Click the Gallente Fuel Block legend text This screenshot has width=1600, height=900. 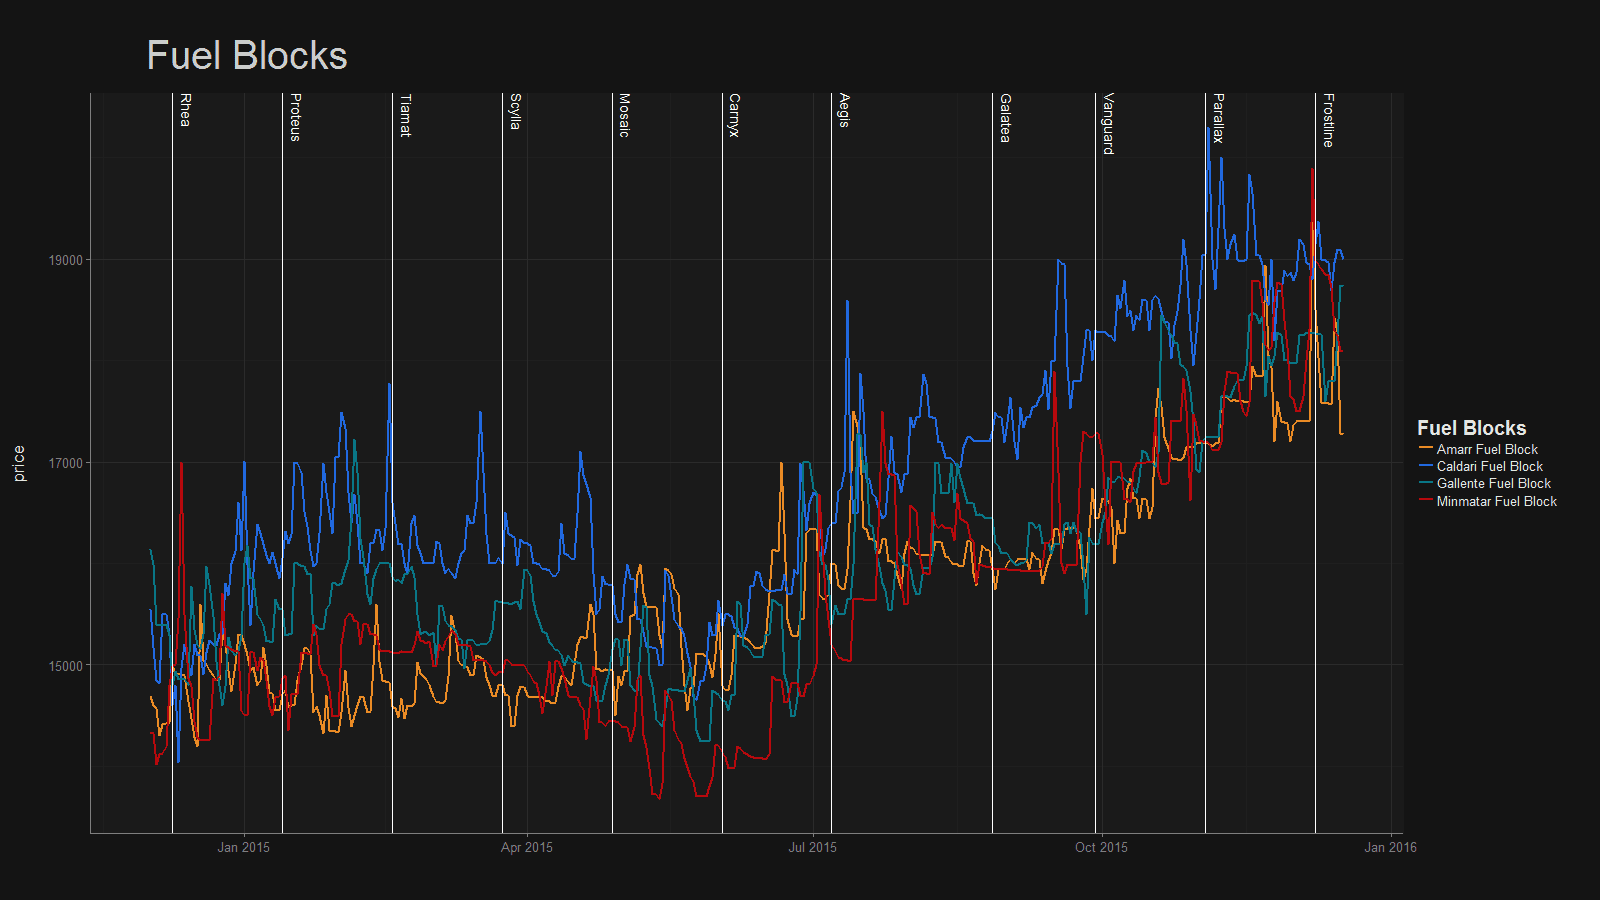pos(1493,483)
